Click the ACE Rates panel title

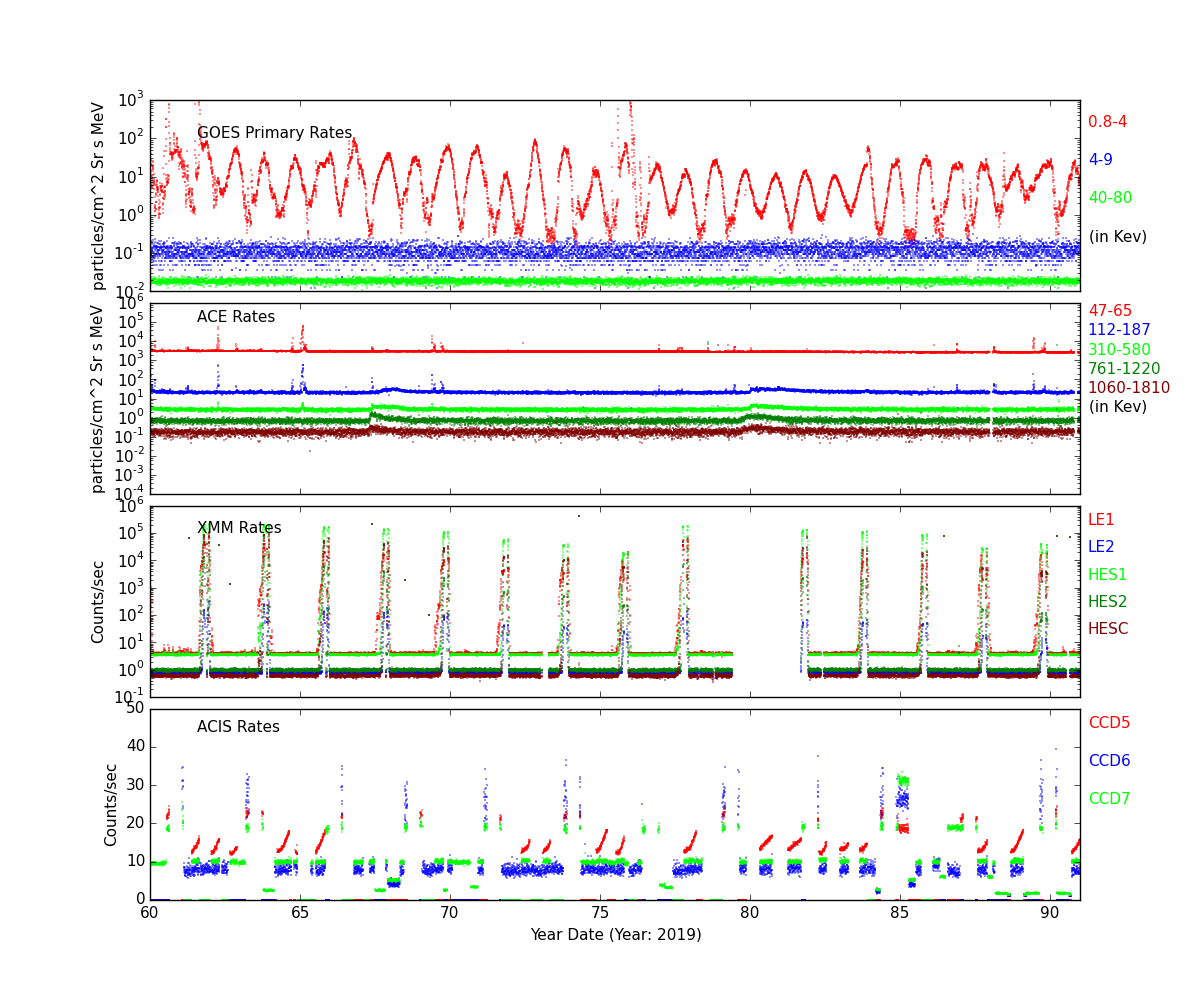click(236, 317)
